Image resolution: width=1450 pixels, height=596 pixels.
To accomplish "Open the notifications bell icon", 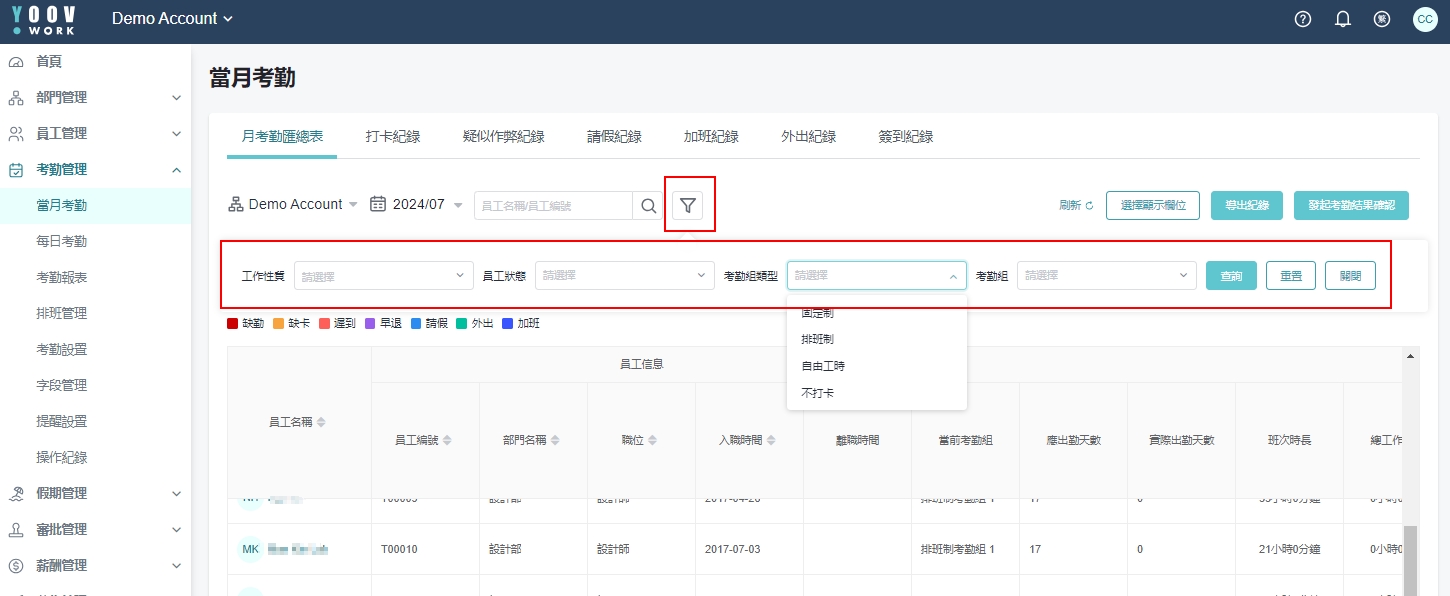I will pyautogui.click(x=1343, y=19).
